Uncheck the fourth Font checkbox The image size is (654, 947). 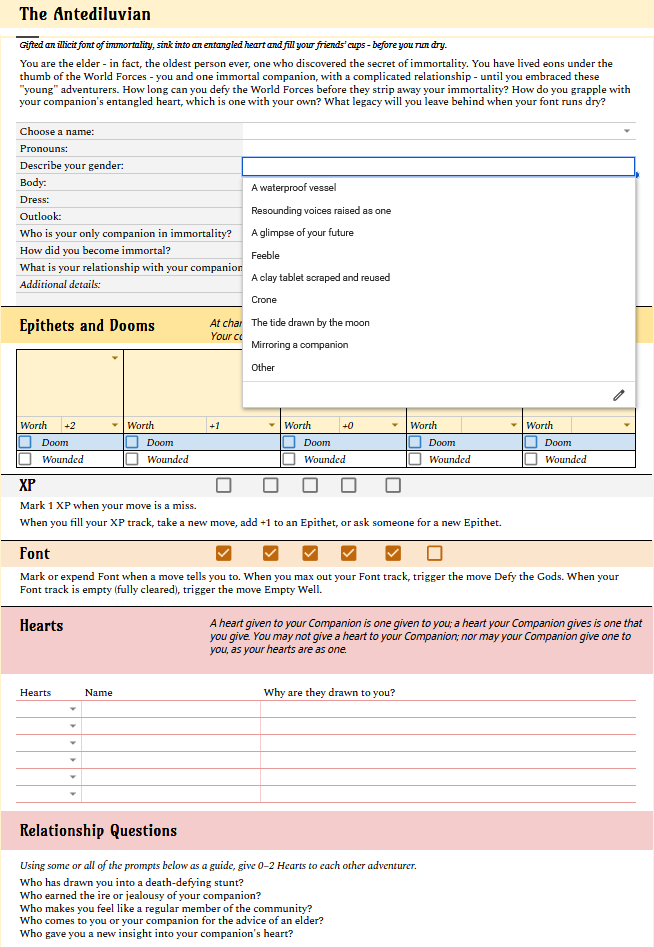(348, 553)
